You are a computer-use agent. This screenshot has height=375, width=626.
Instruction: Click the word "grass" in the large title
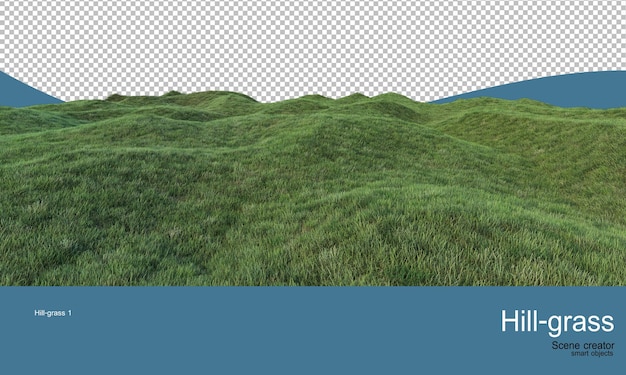(x=581, y=325)
